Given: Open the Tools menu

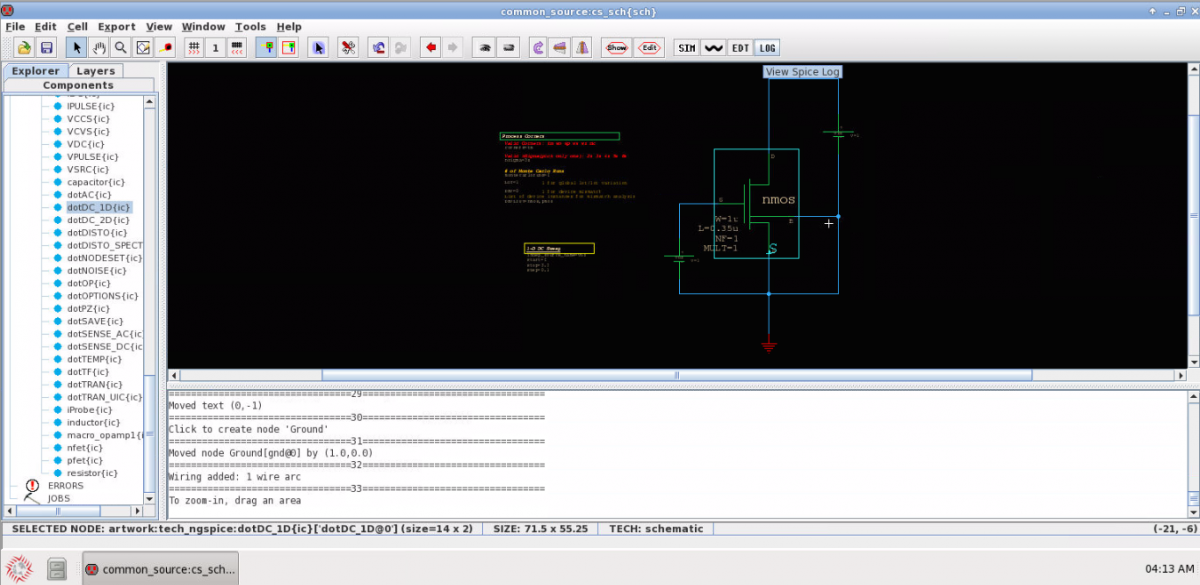Looking at the screenshot, I should [x=251, y=27].
